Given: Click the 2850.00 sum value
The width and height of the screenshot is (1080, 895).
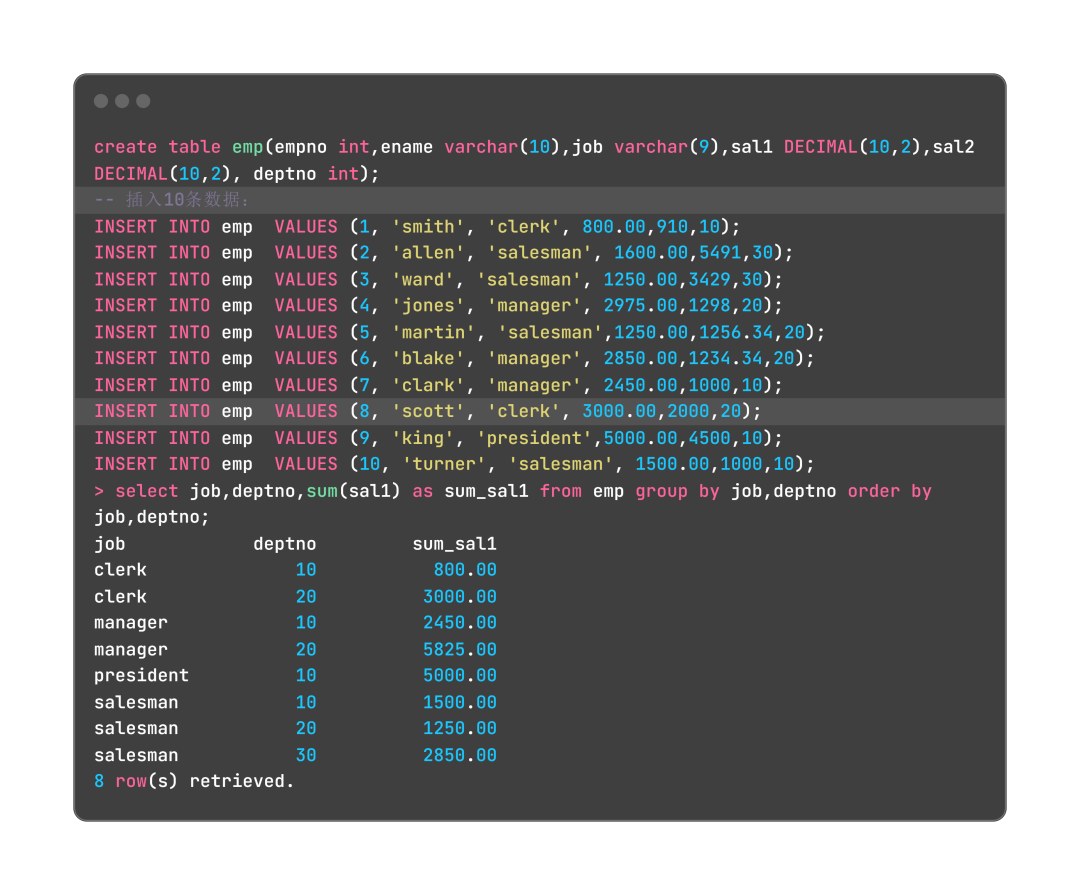Looking at the screenshot, I should pos(459,756).
